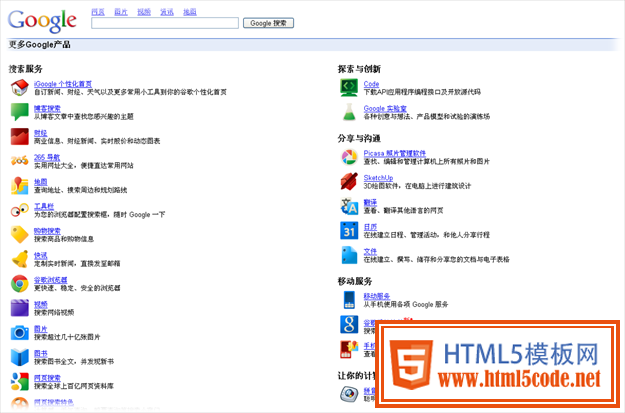Follow the 财经 link
This screenshot has width=625, height=413.
pyautogui.click(x=41, y=133)
